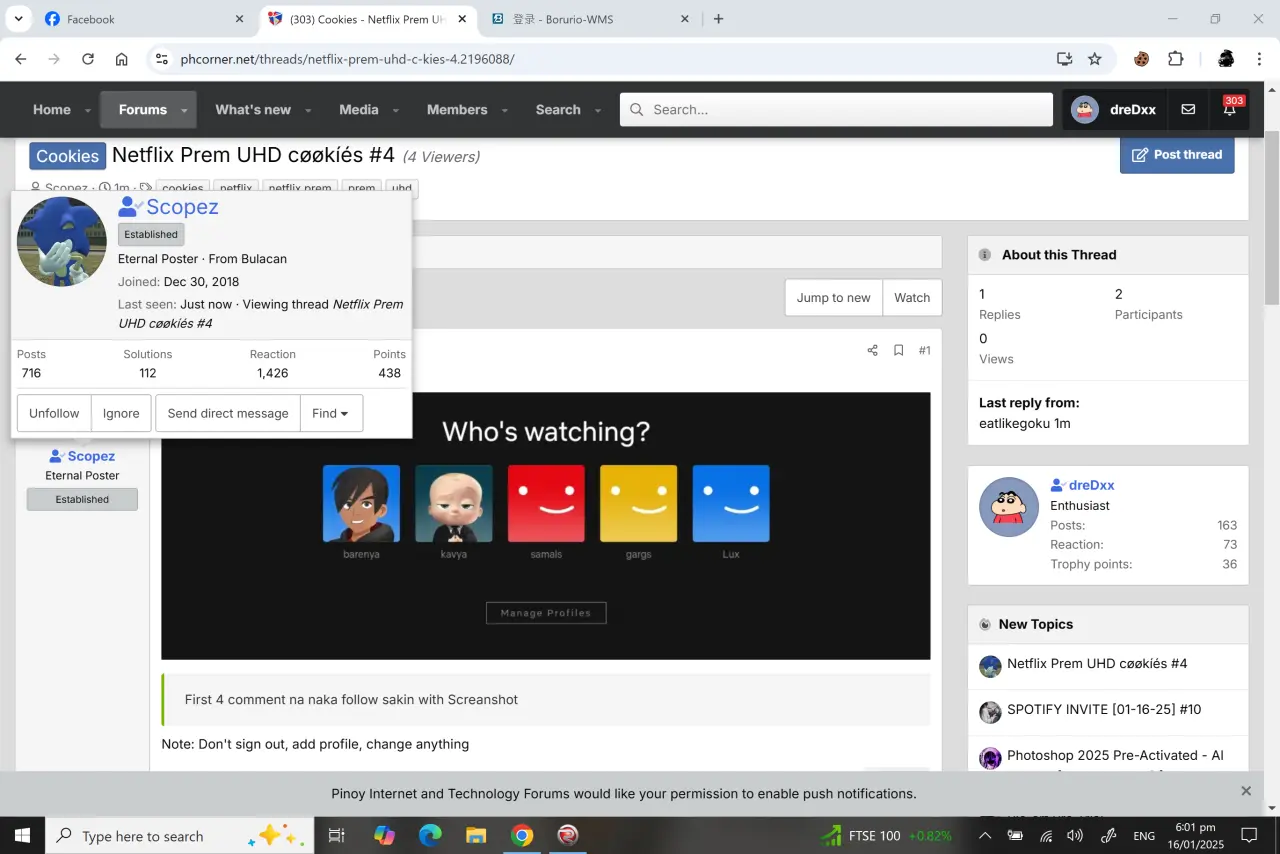Click the Cookies thread prefix label

point(67,156)
